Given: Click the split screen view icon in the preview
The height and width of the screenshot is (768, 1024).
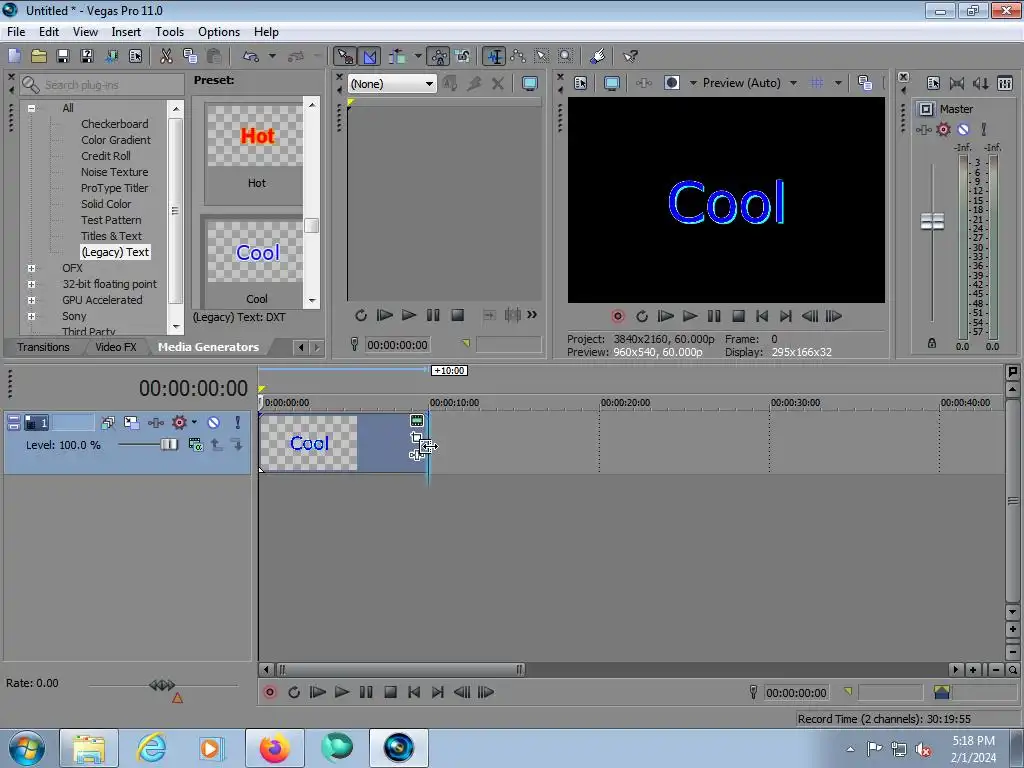Looking at the screenshot, I should pos(672,83).
